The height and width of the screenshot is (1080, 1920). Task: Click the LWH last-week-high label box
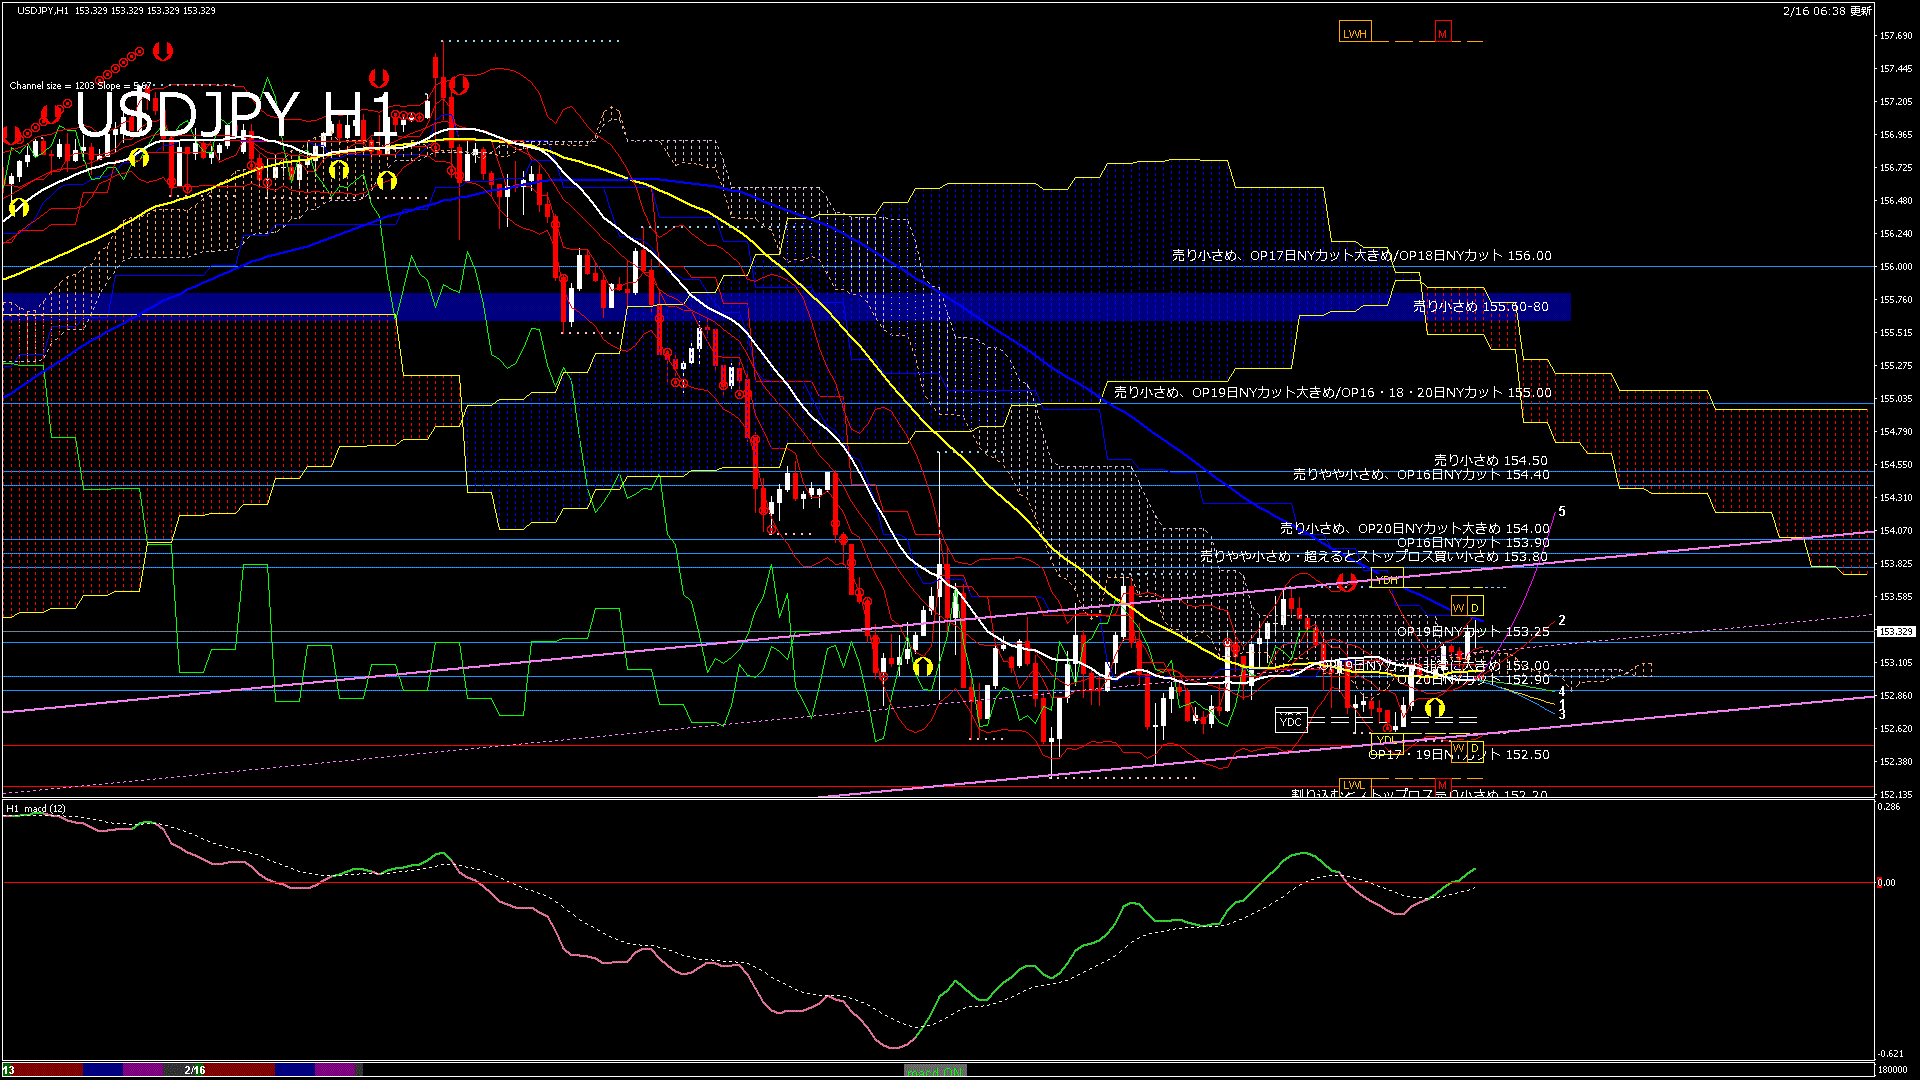click(1354, 33)
